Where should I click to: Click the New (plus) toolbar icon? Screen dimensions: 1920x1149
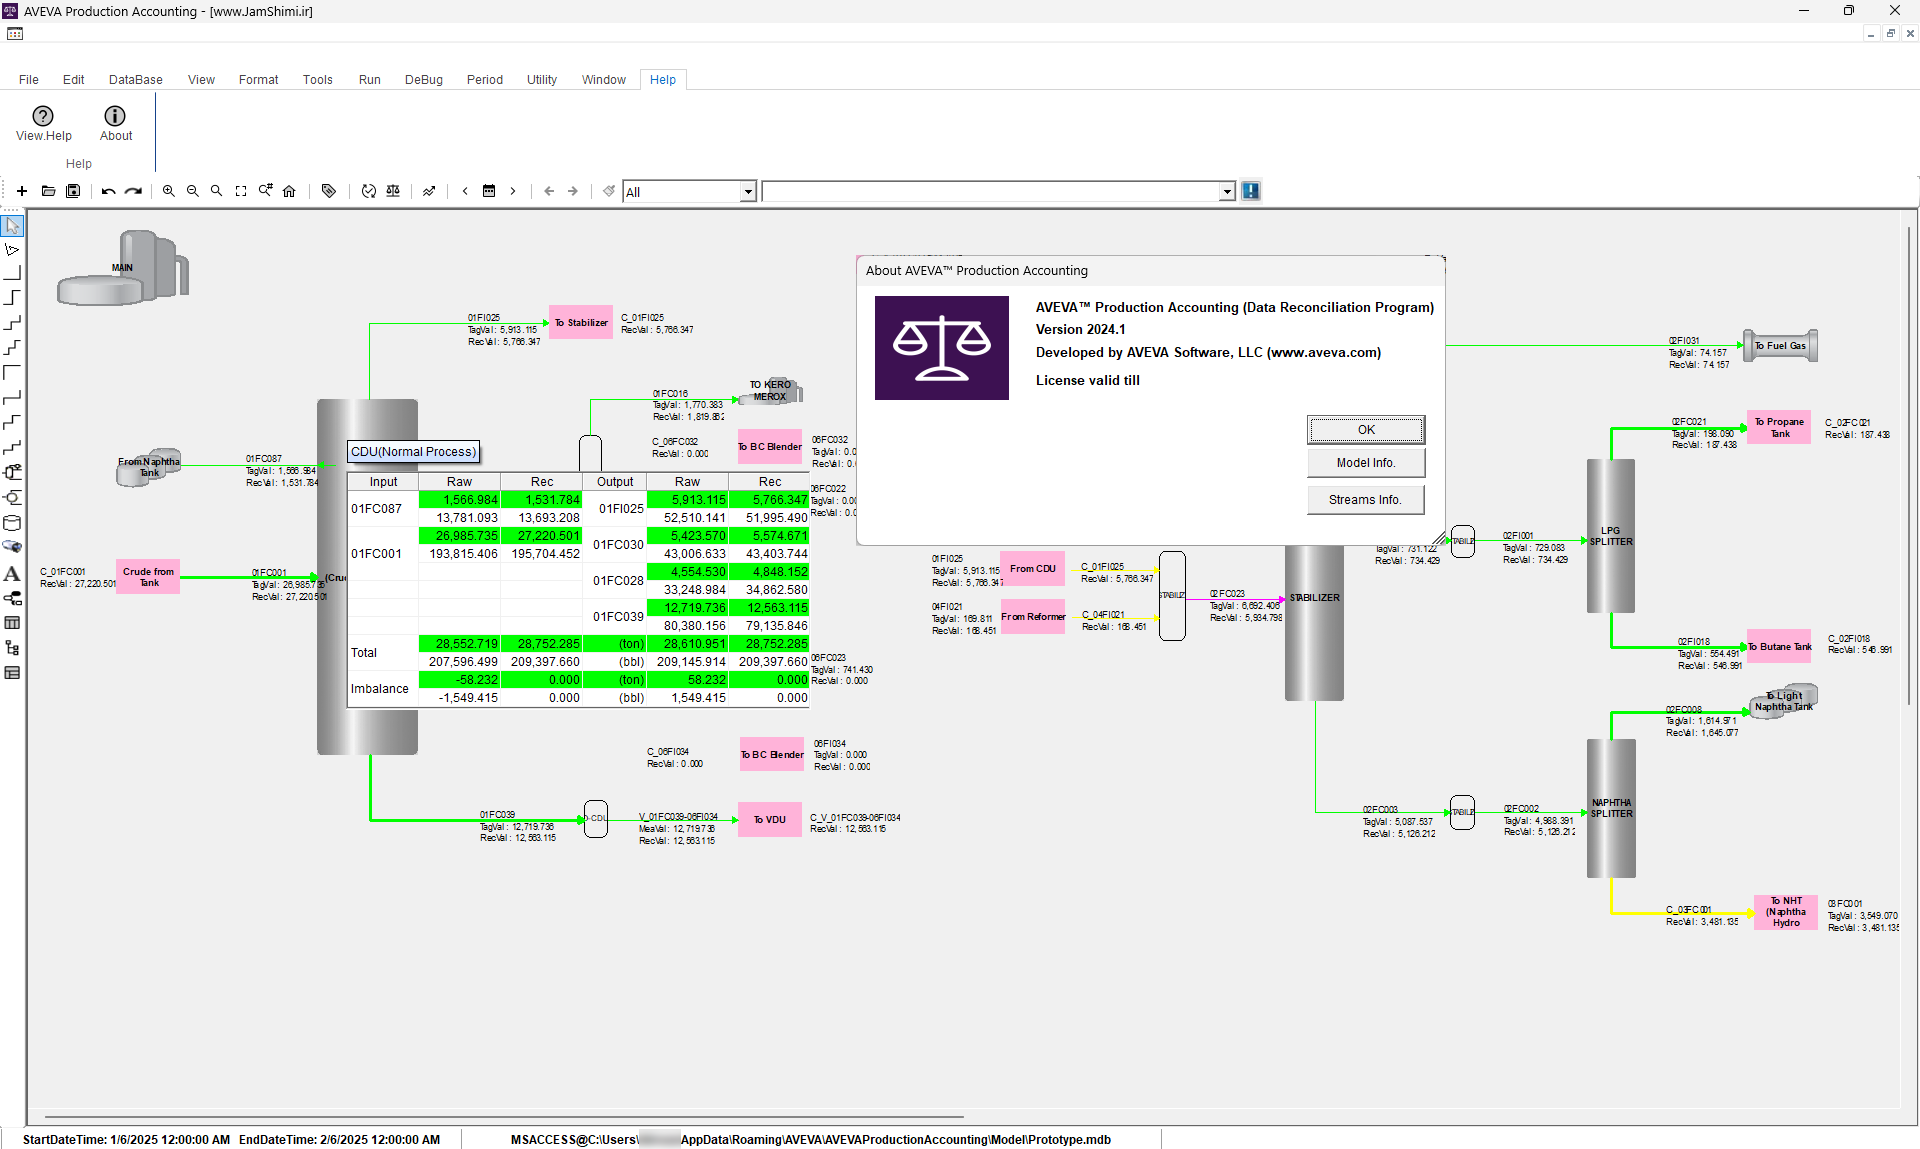click(x=22, y=191)
